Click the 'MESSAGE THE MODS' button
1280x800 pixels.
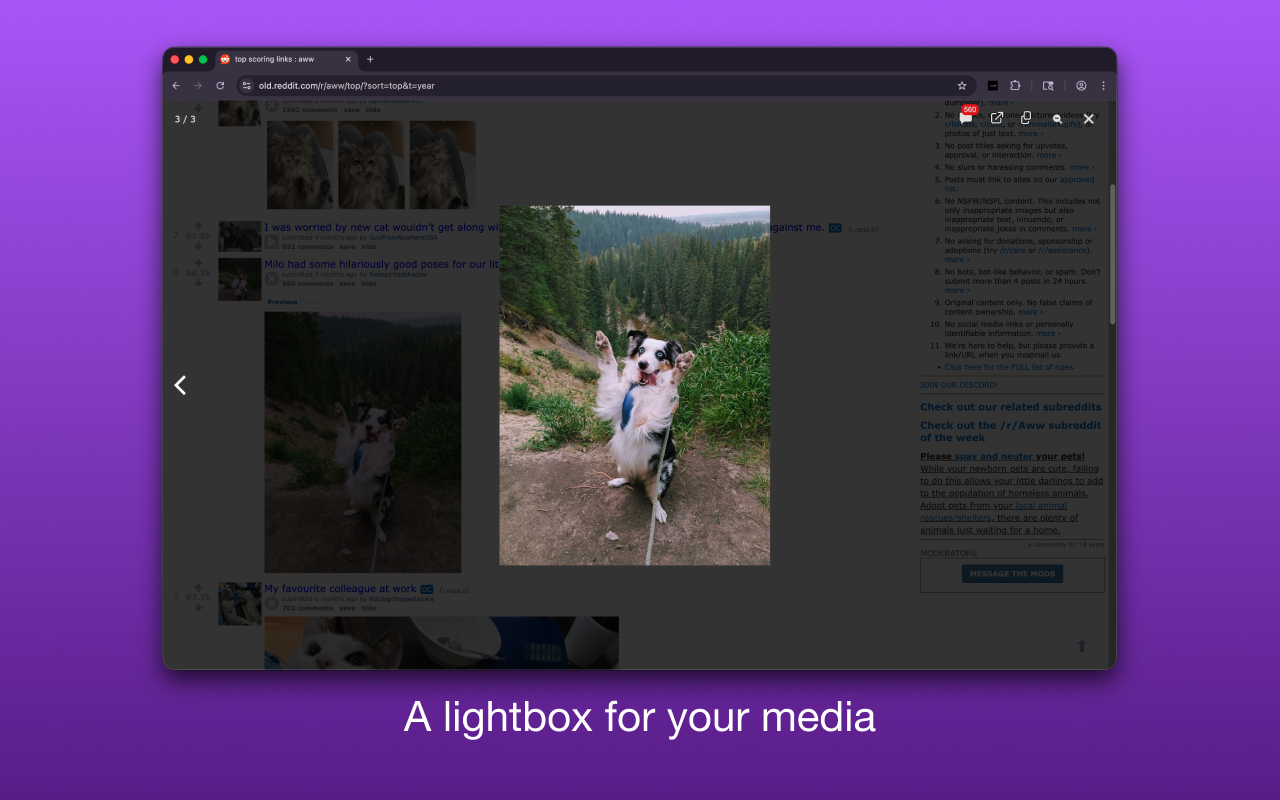(x=1012, y=574)
